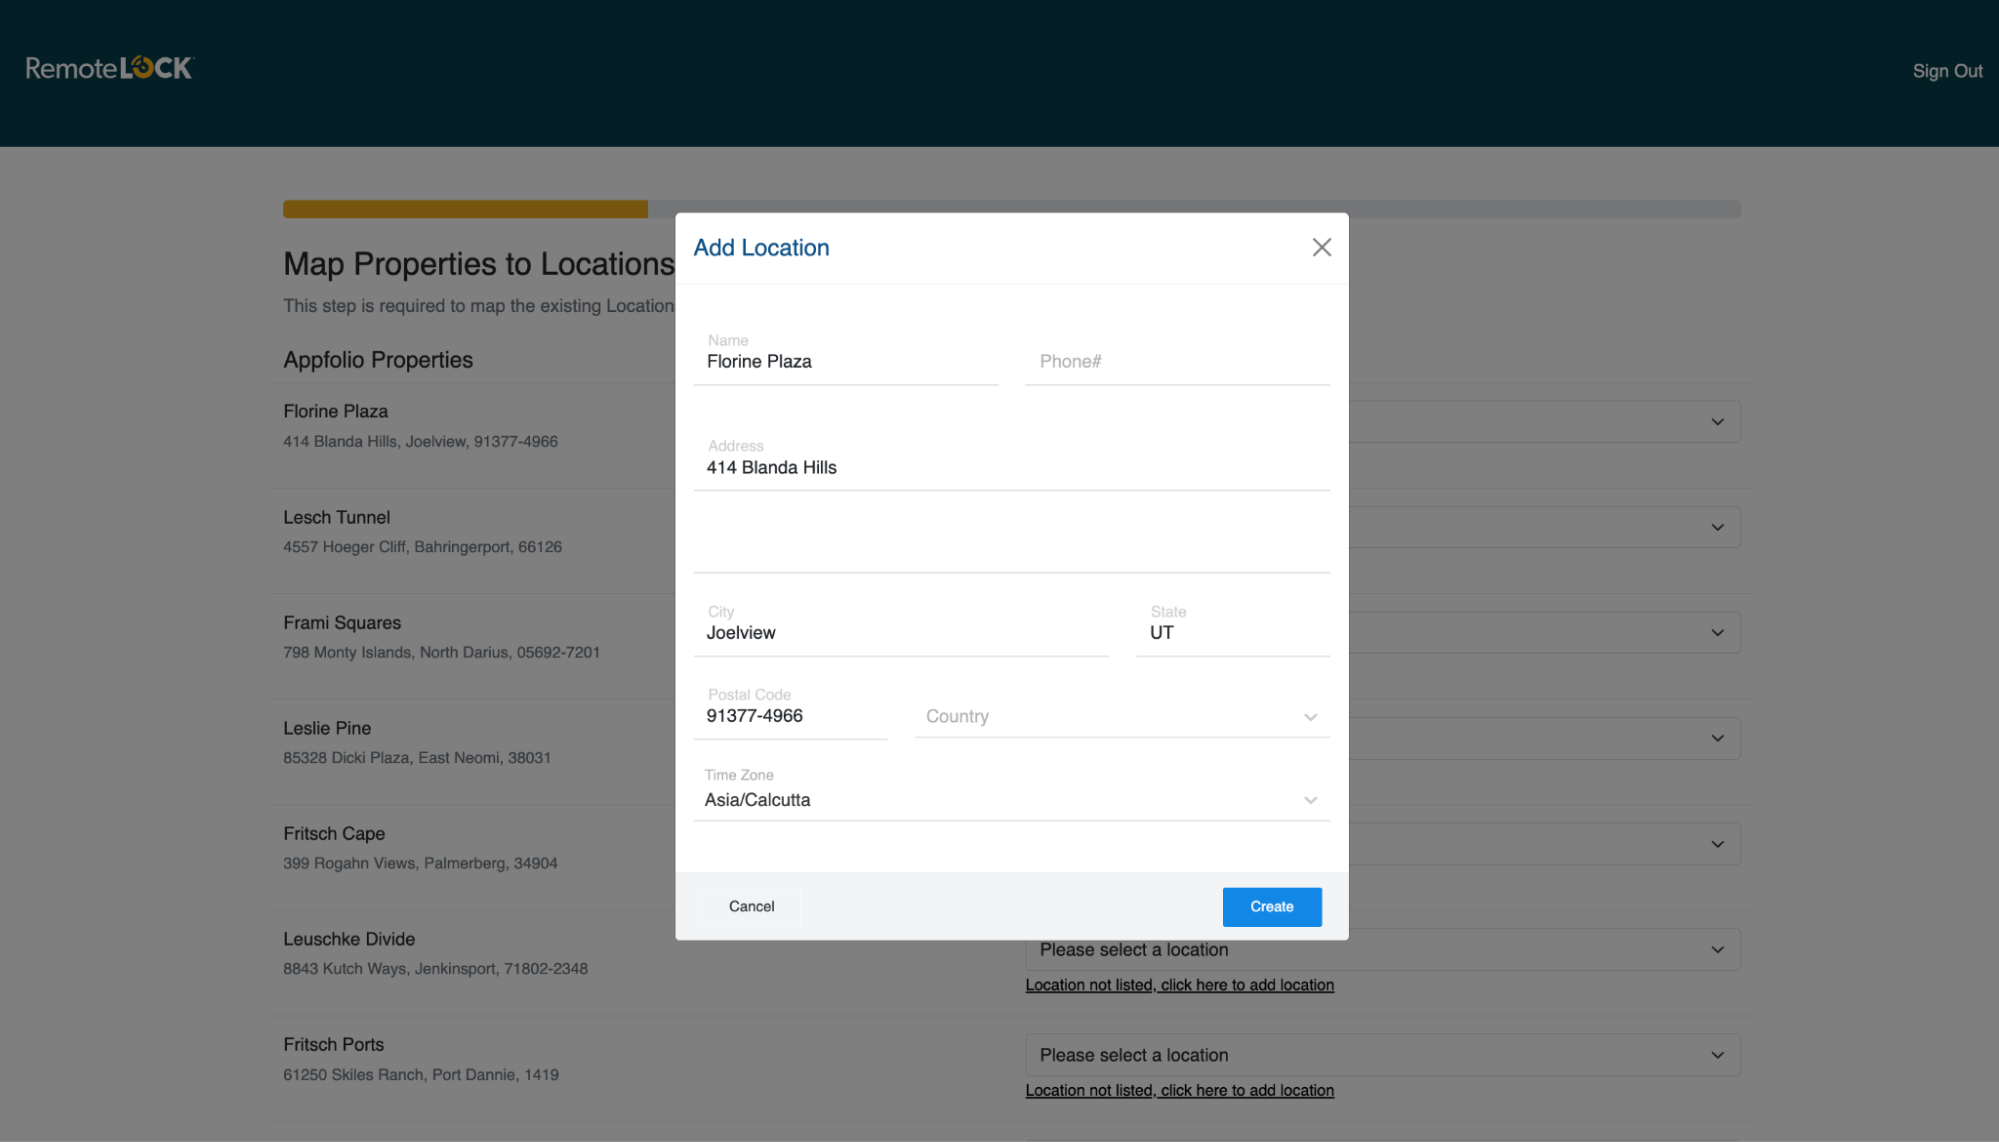Click the Phone# input field

point(1177,361)
